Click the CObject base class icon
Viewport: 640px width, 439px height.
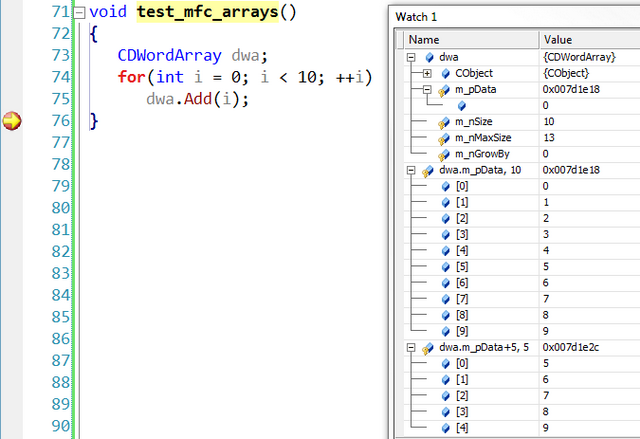click(445, 73)
